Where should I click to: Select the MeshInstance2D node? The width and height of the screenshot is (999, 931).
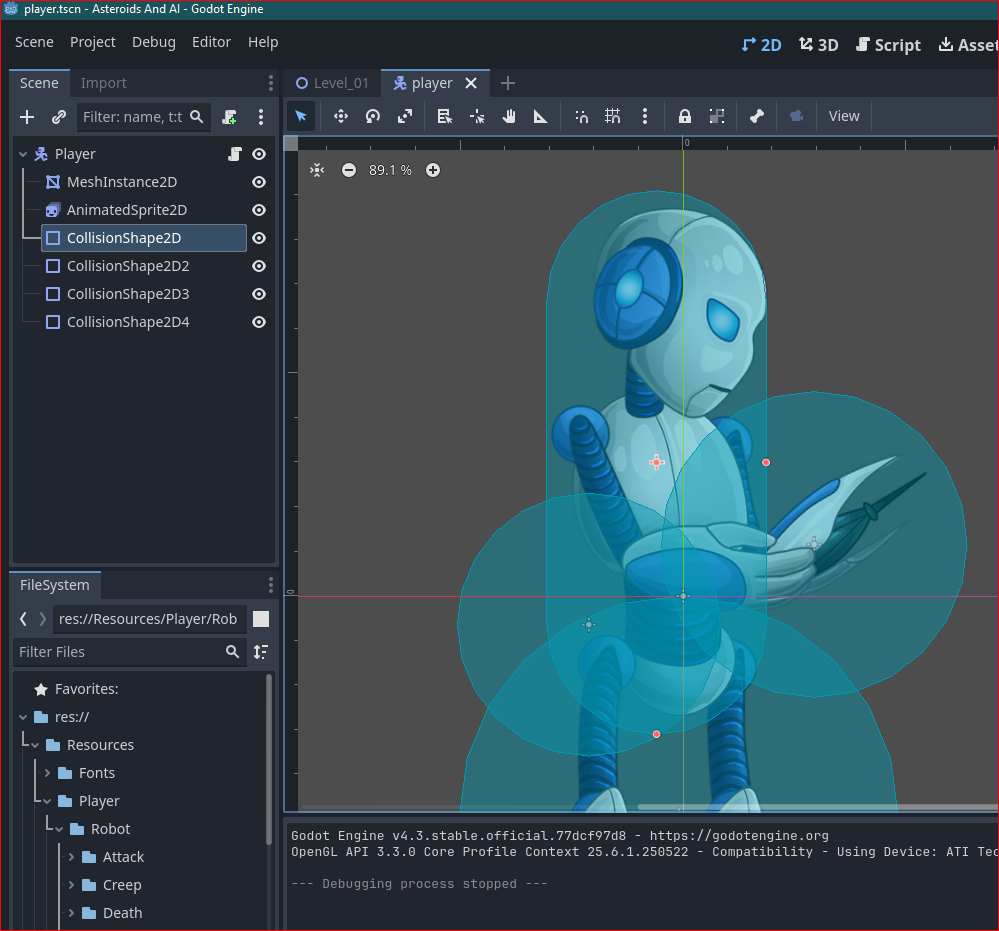coord(122,182)
